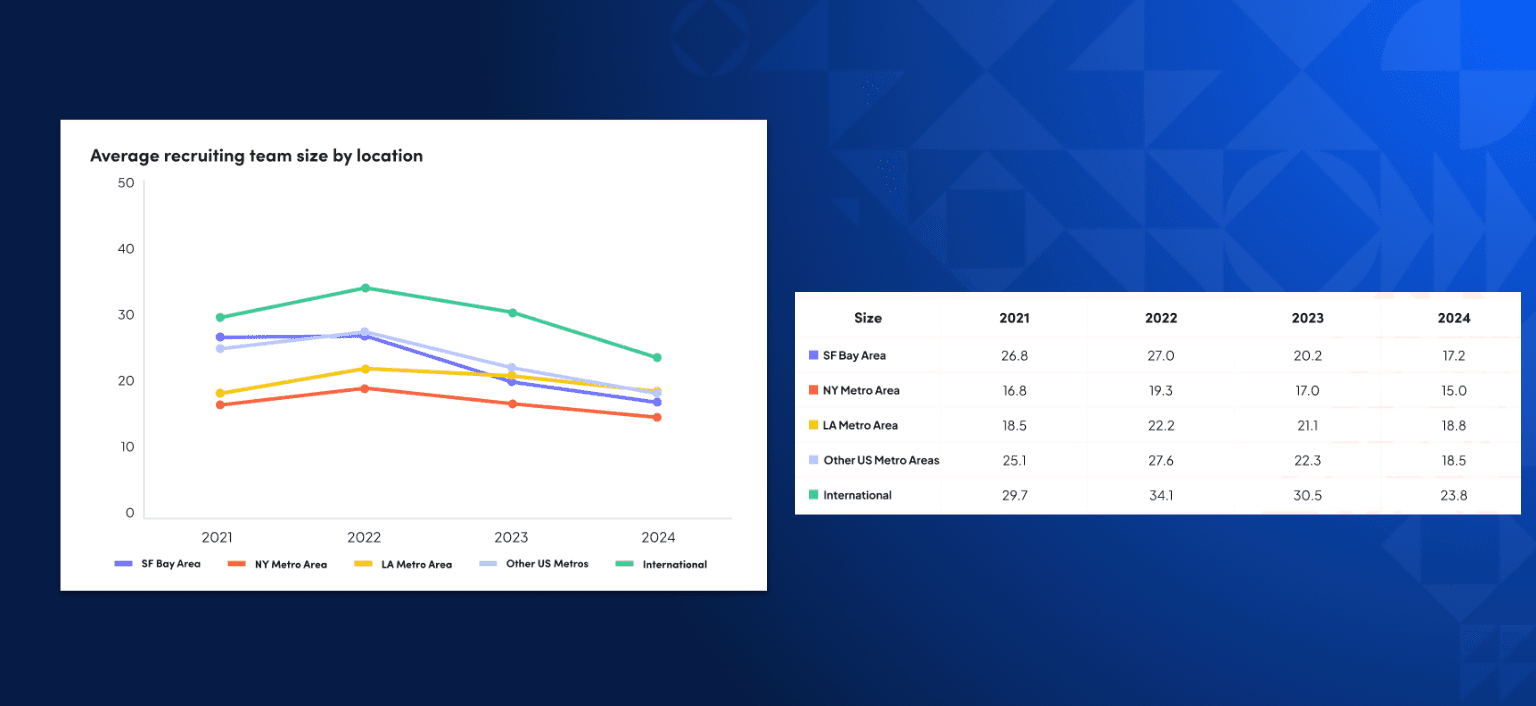Click the 2023 label on chart x-axis
Screen dimensions: 1536x706
pyautogui.click(x=511, y=537)
